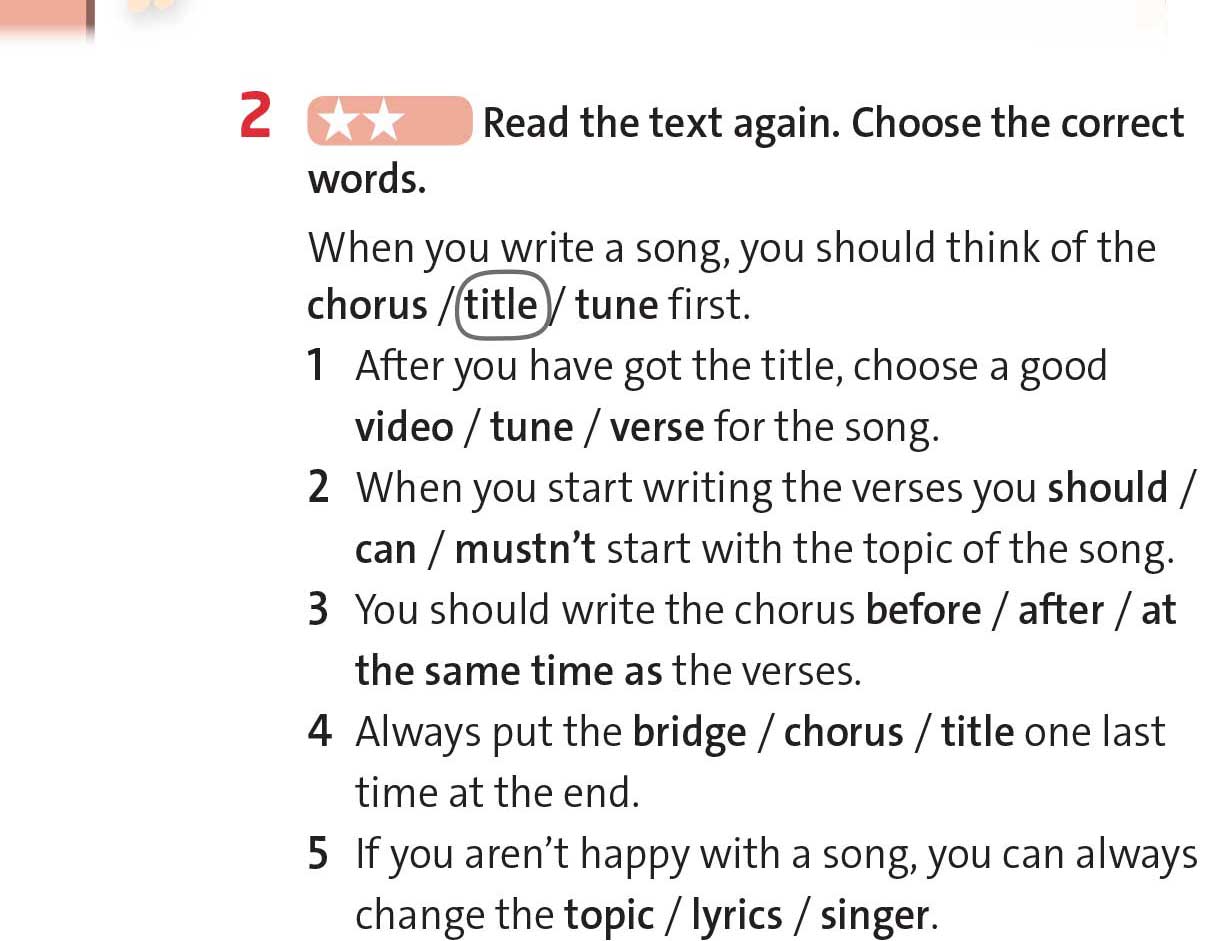Select 'video' in question 1
Image resolution: width=1229 pixels, height=941 pixels.
tap(404, 428)
